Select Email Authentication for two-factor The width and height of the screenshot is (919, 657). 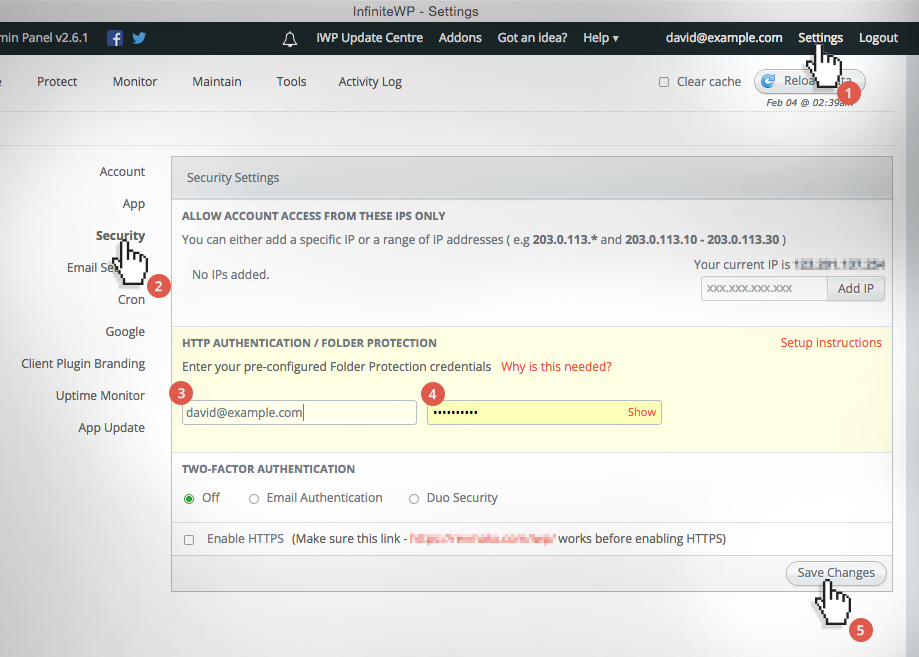(254, 498)
